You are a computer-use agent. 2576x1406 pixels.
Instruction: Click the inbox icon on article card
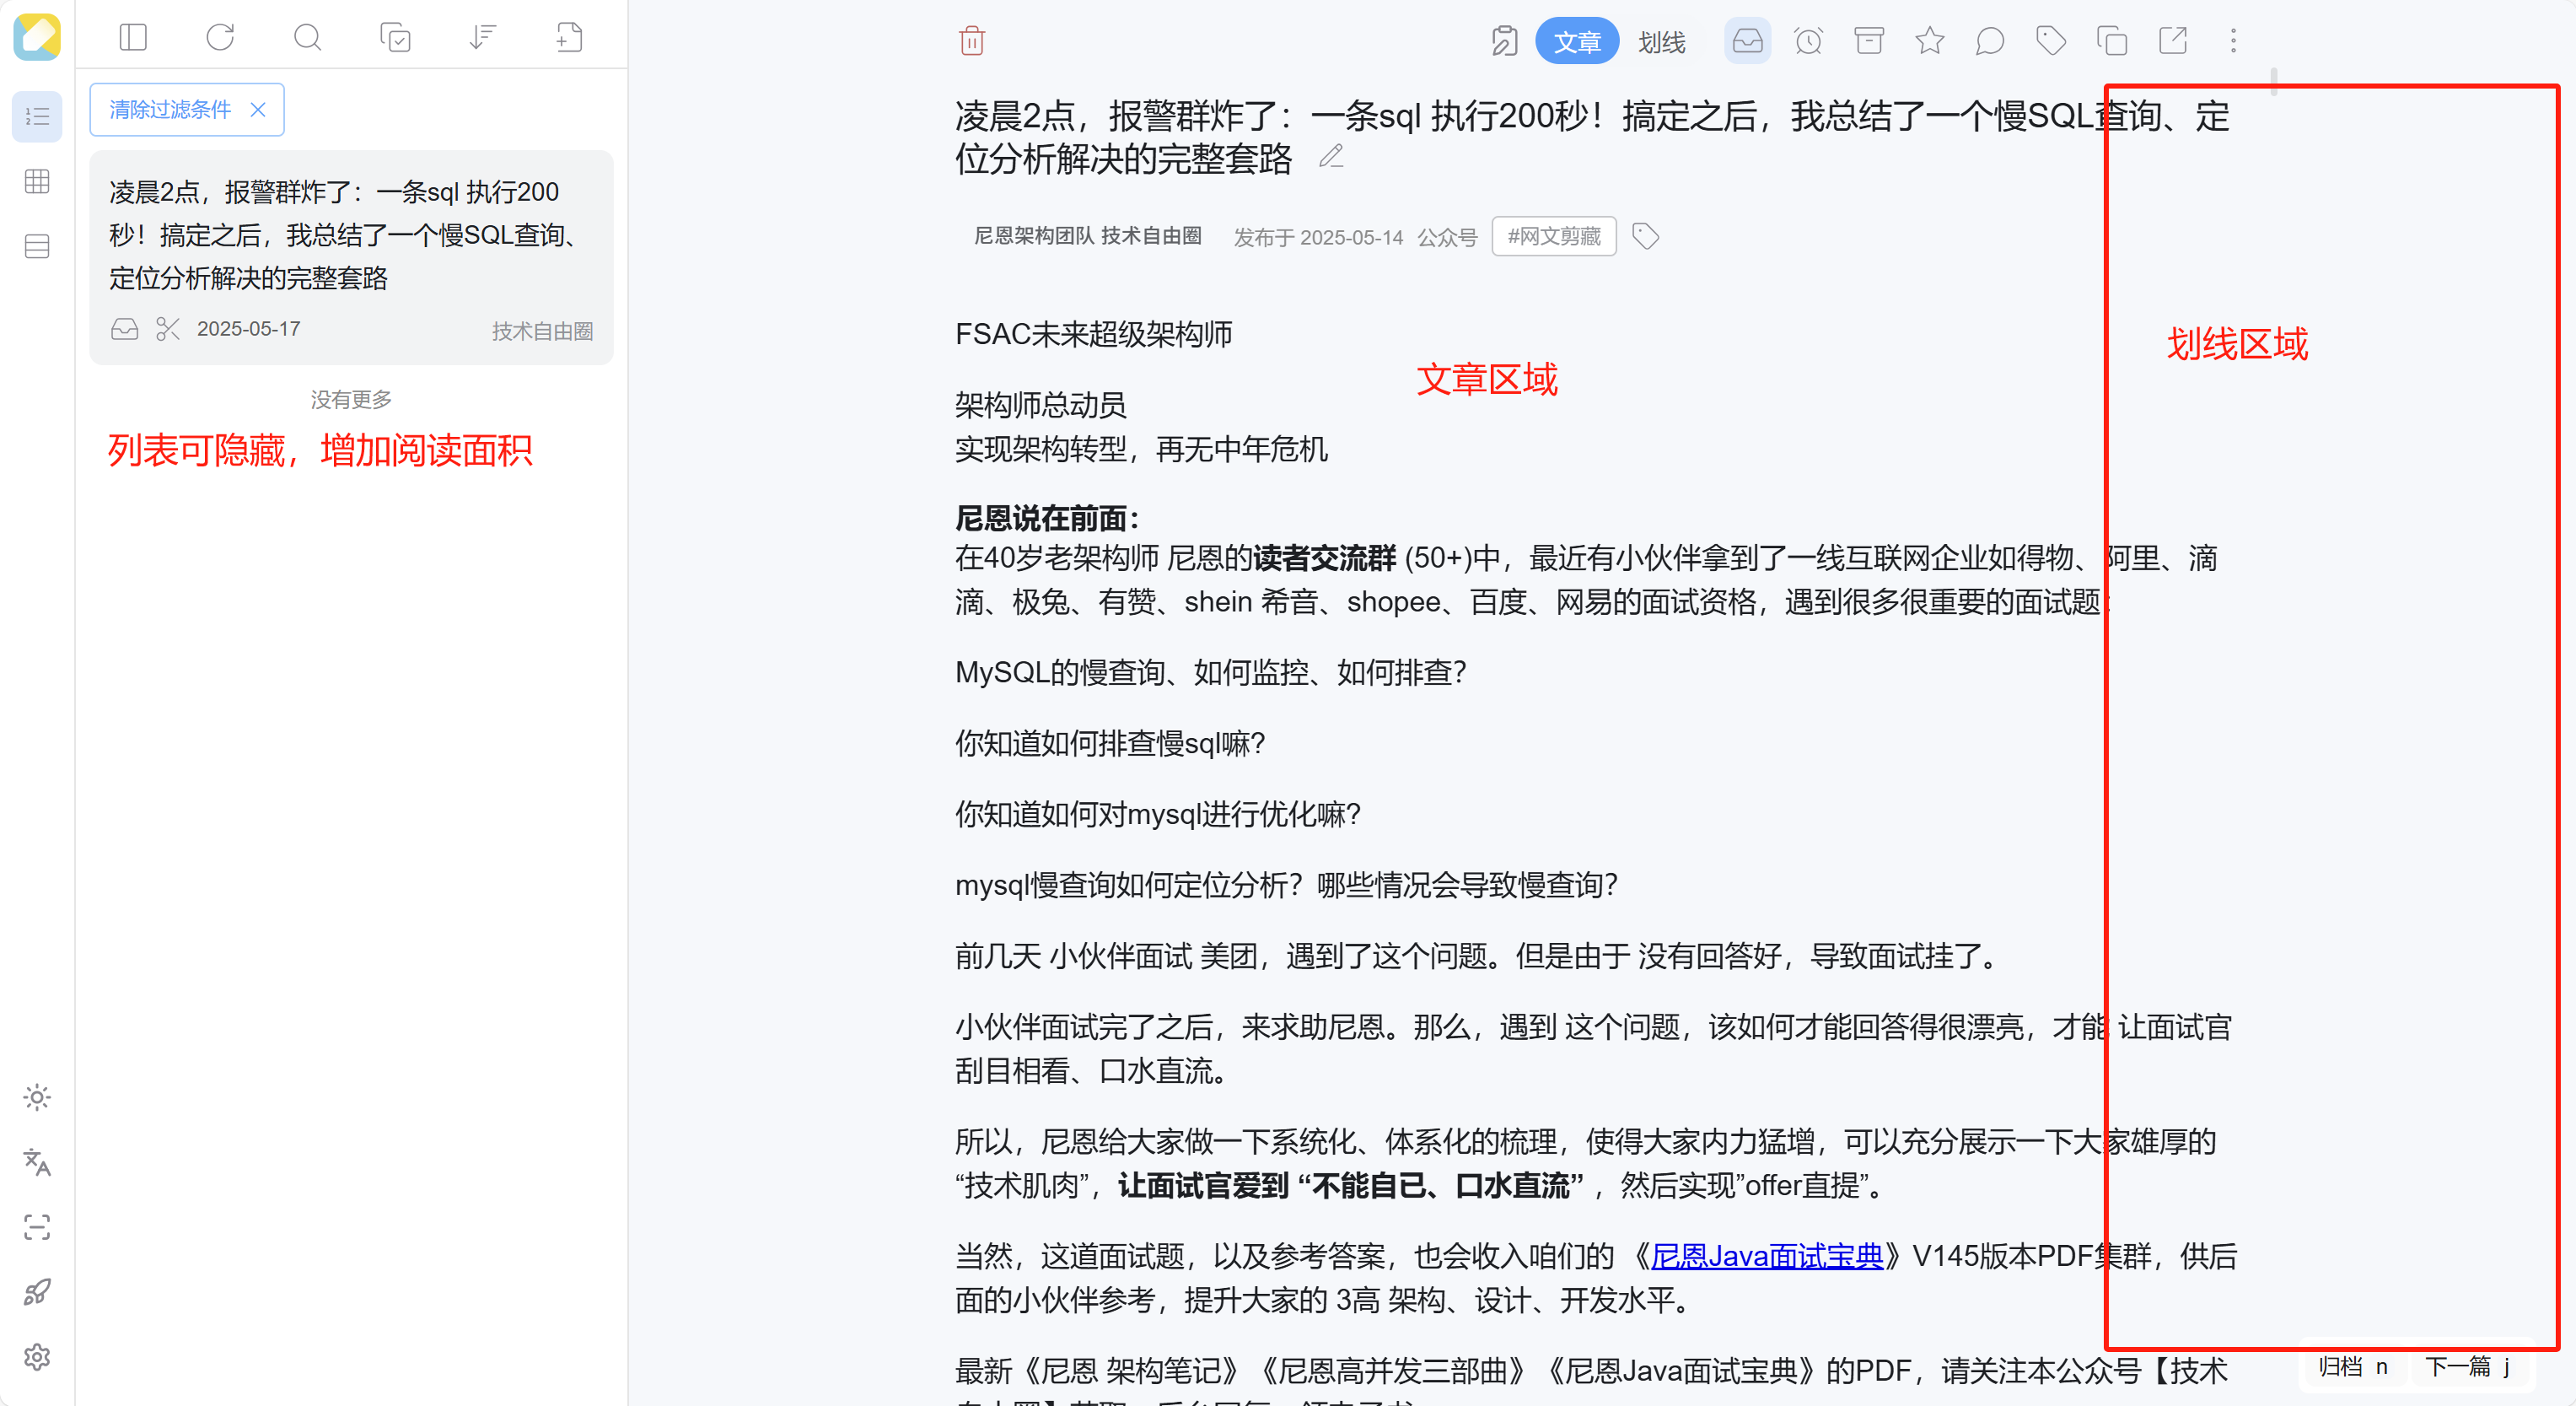pyautogui.click(x=125, y=329)
